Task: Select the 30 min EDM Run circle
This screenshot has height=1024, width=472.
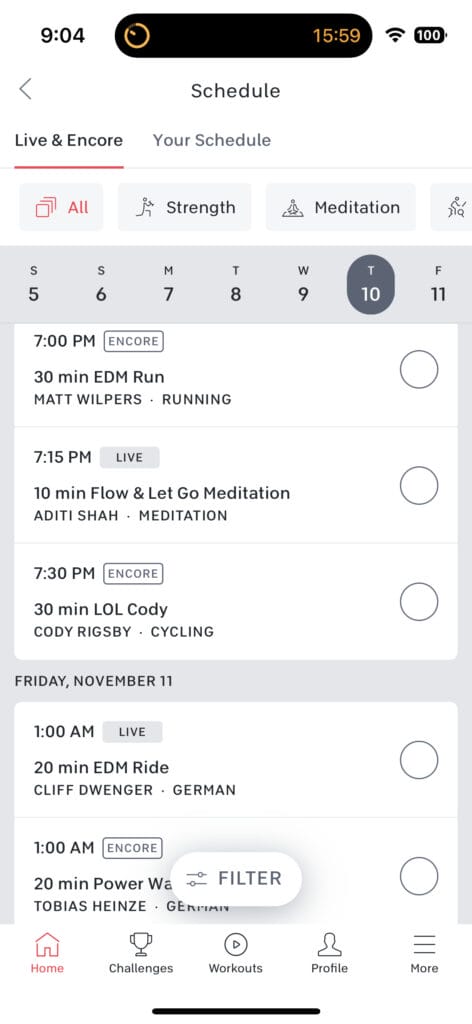Action: click(x=418, y=369)
